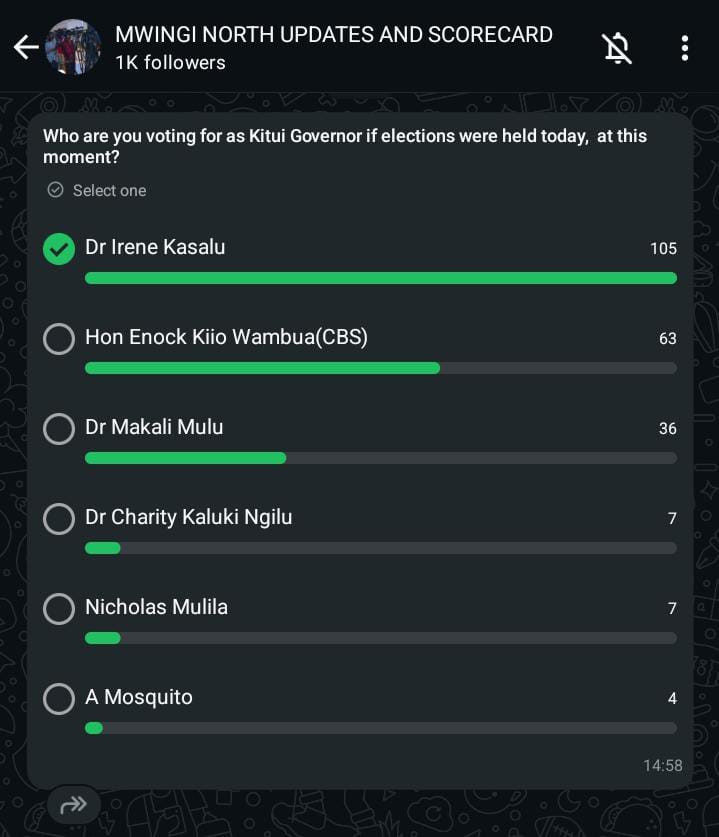Tap the Select one checkmark icon
This screenshot has width=719, height=837.
click(56, 190)
